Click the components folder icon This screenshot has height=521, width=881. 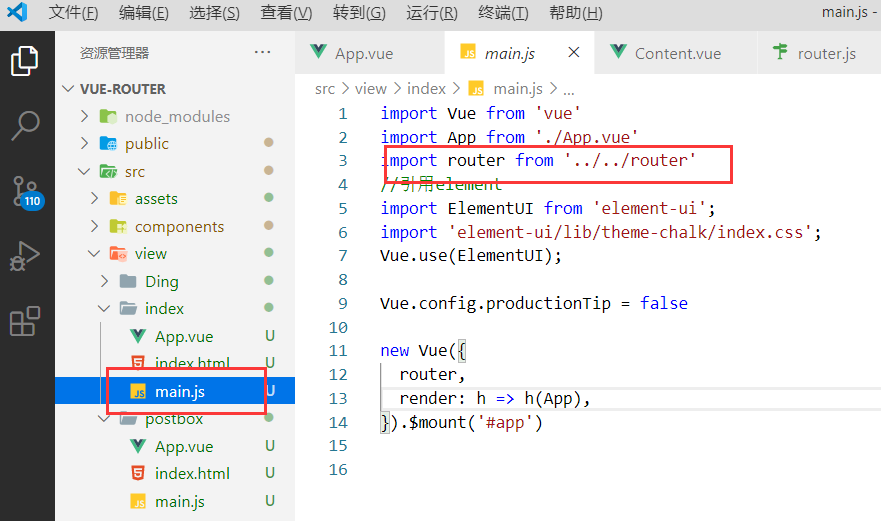118,225
